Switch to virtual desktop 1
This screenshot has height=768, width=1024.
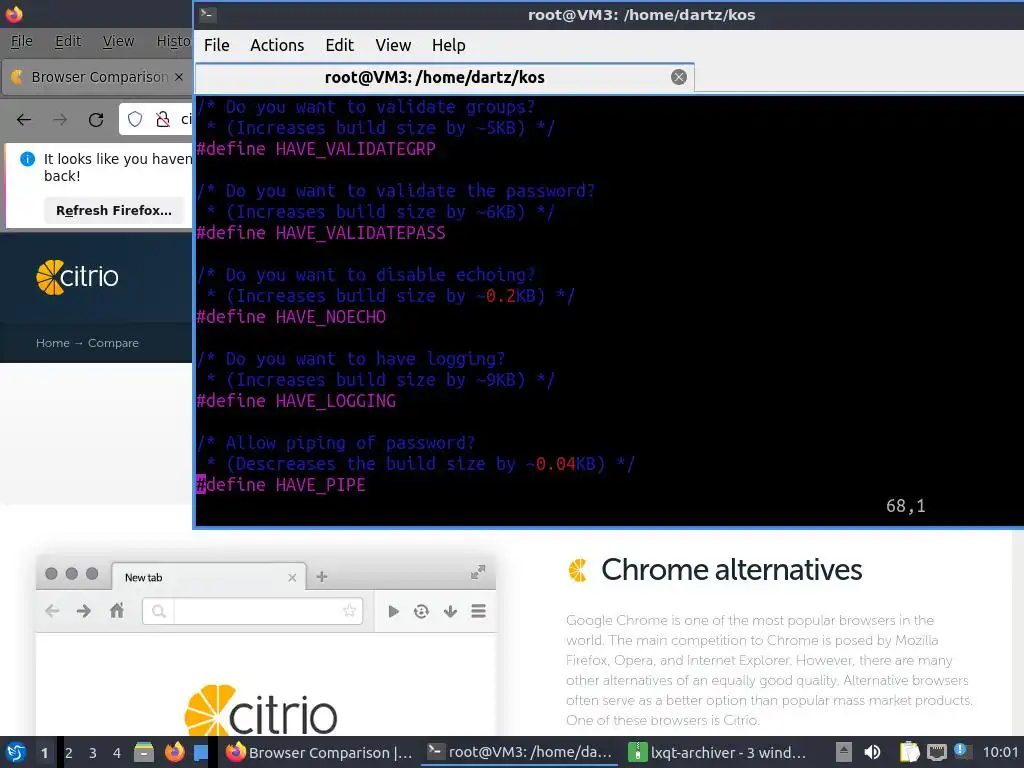tap(44, 753)
